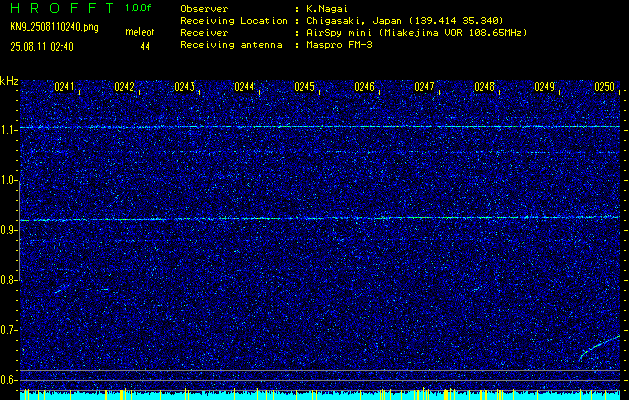Click the 0245 time marker

(x=304, y=87)
